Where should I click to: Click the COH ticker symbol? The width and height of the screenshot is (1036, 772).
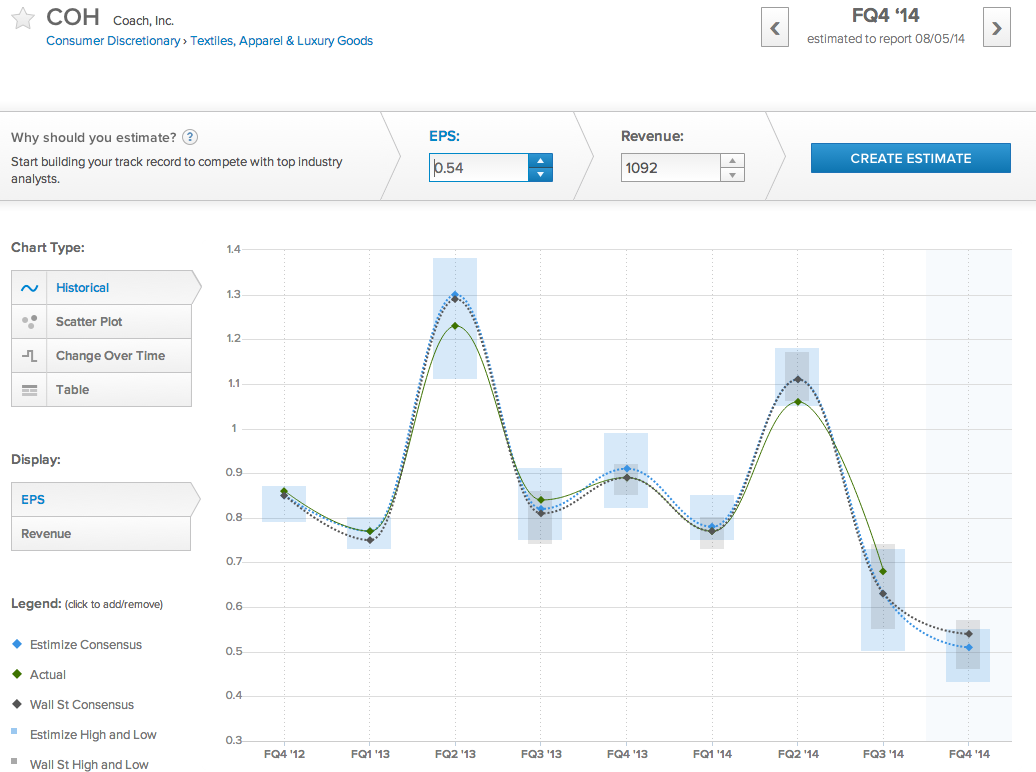[73, 17]
